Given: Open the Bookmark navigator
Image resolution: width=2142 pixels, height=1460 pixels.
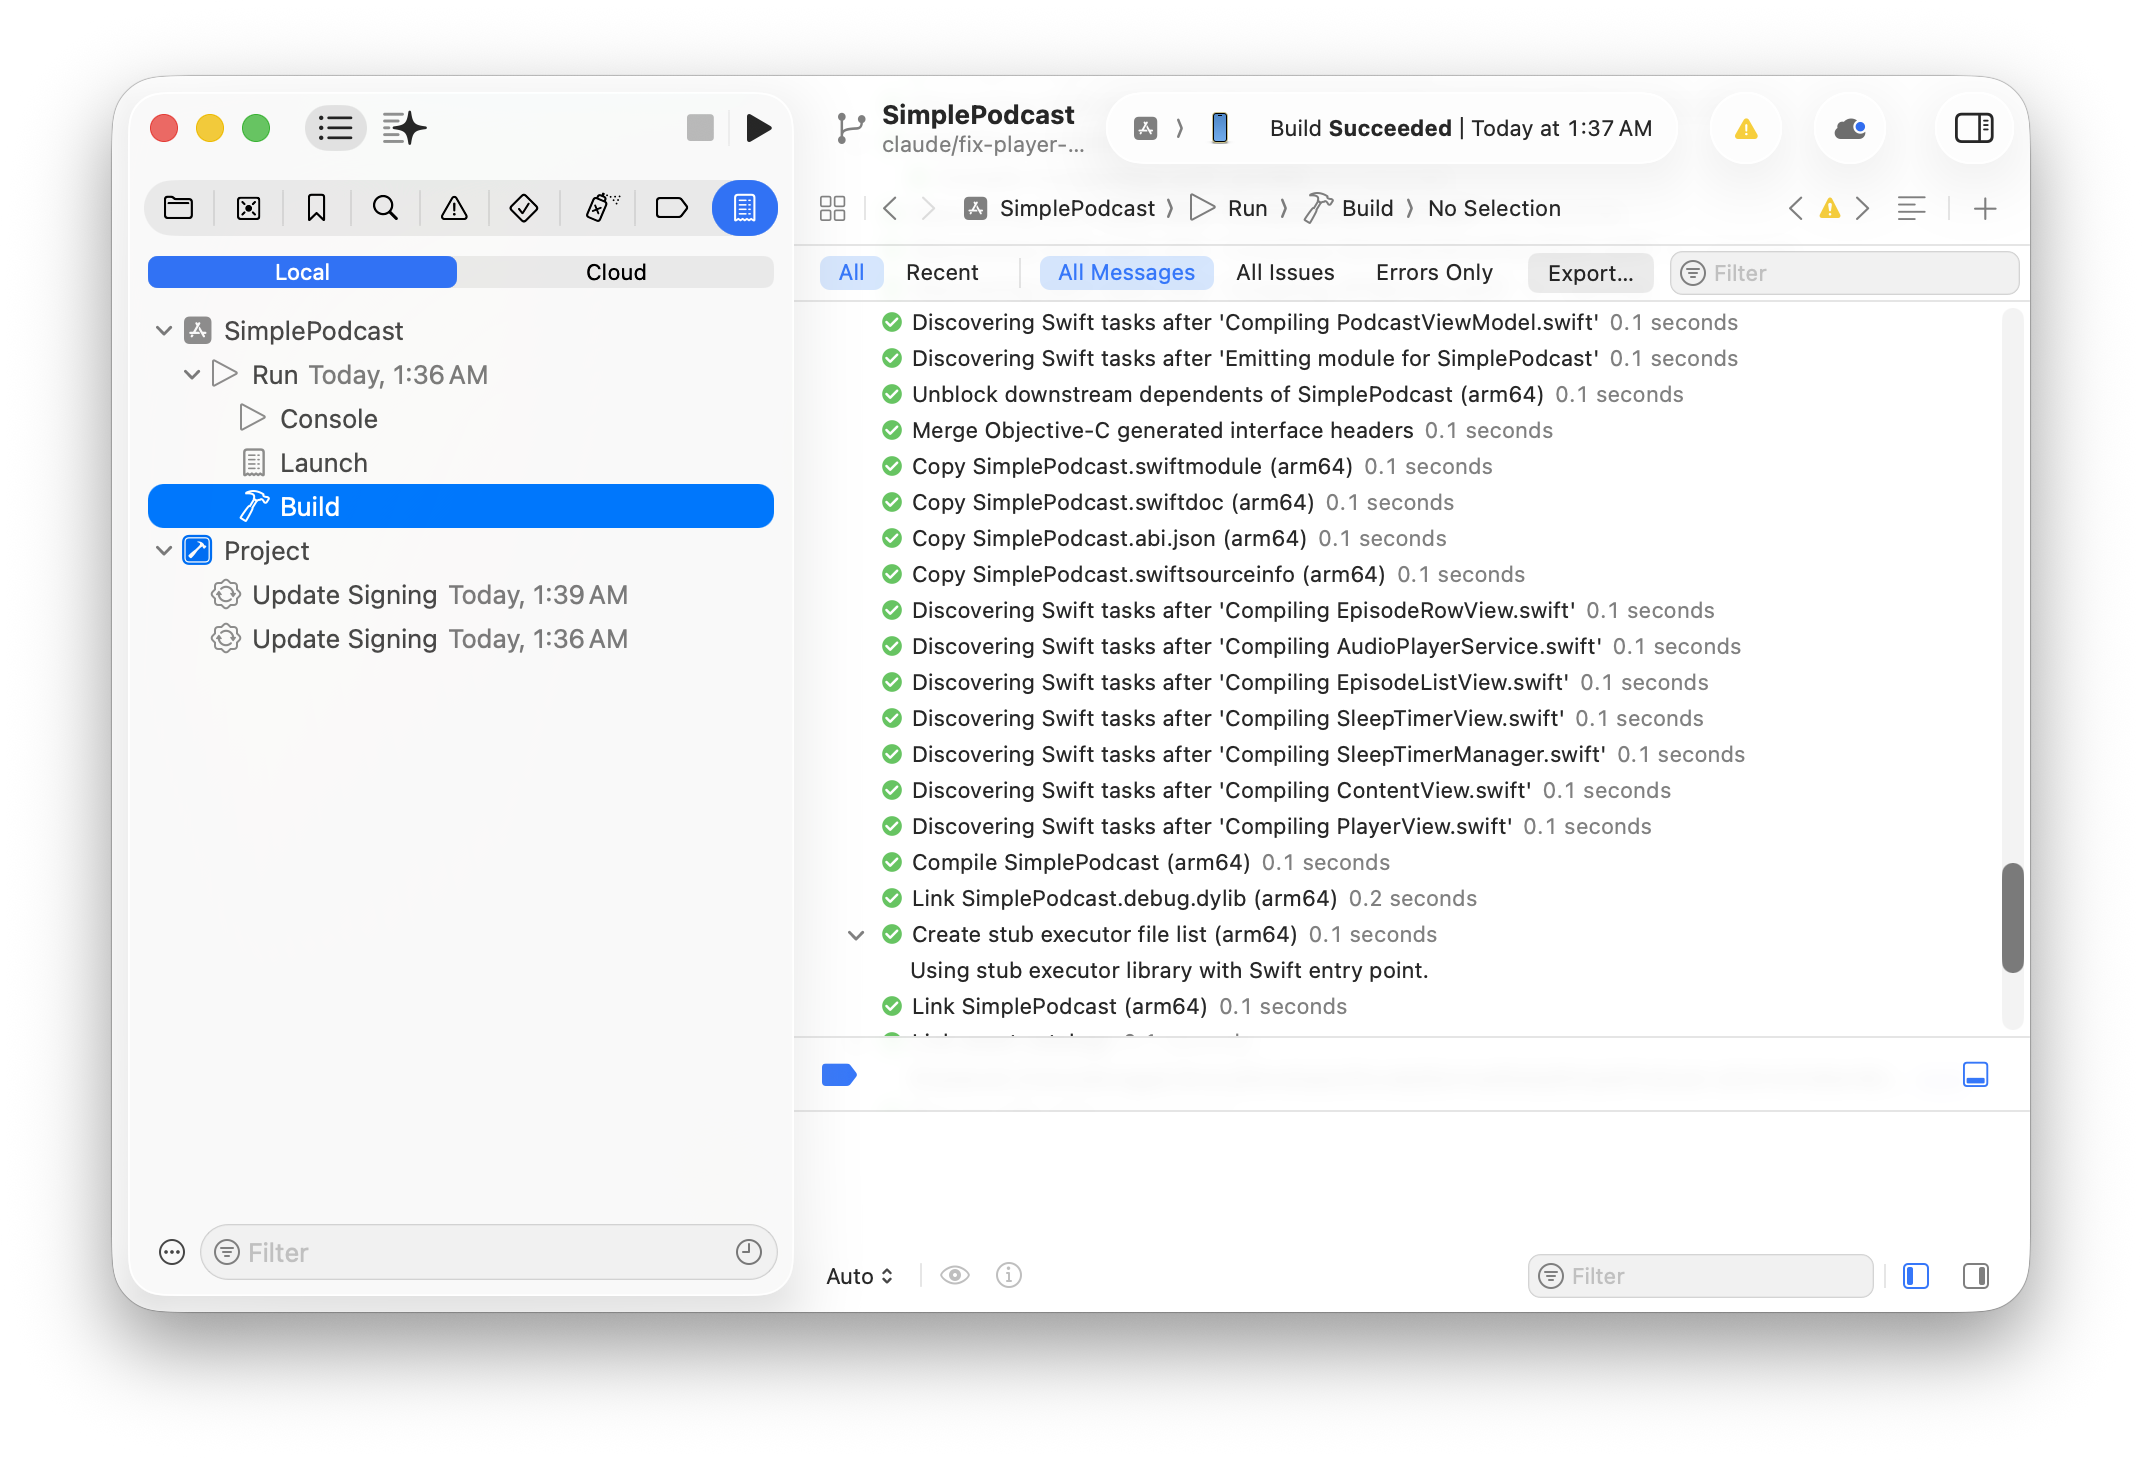Looking at the screenshot, I should tap(316, 208).
